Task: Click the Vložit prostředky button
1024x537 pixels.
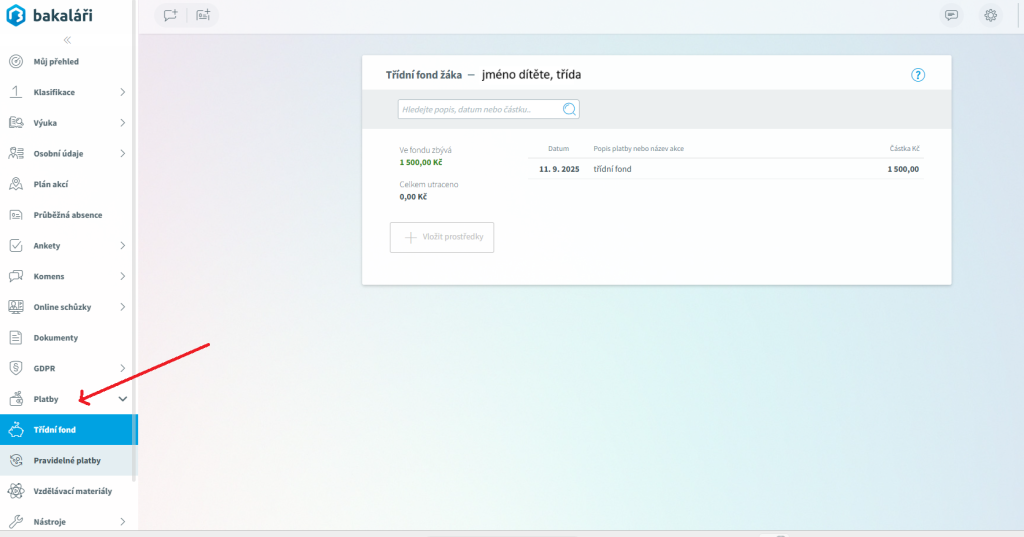Action: 442,238
